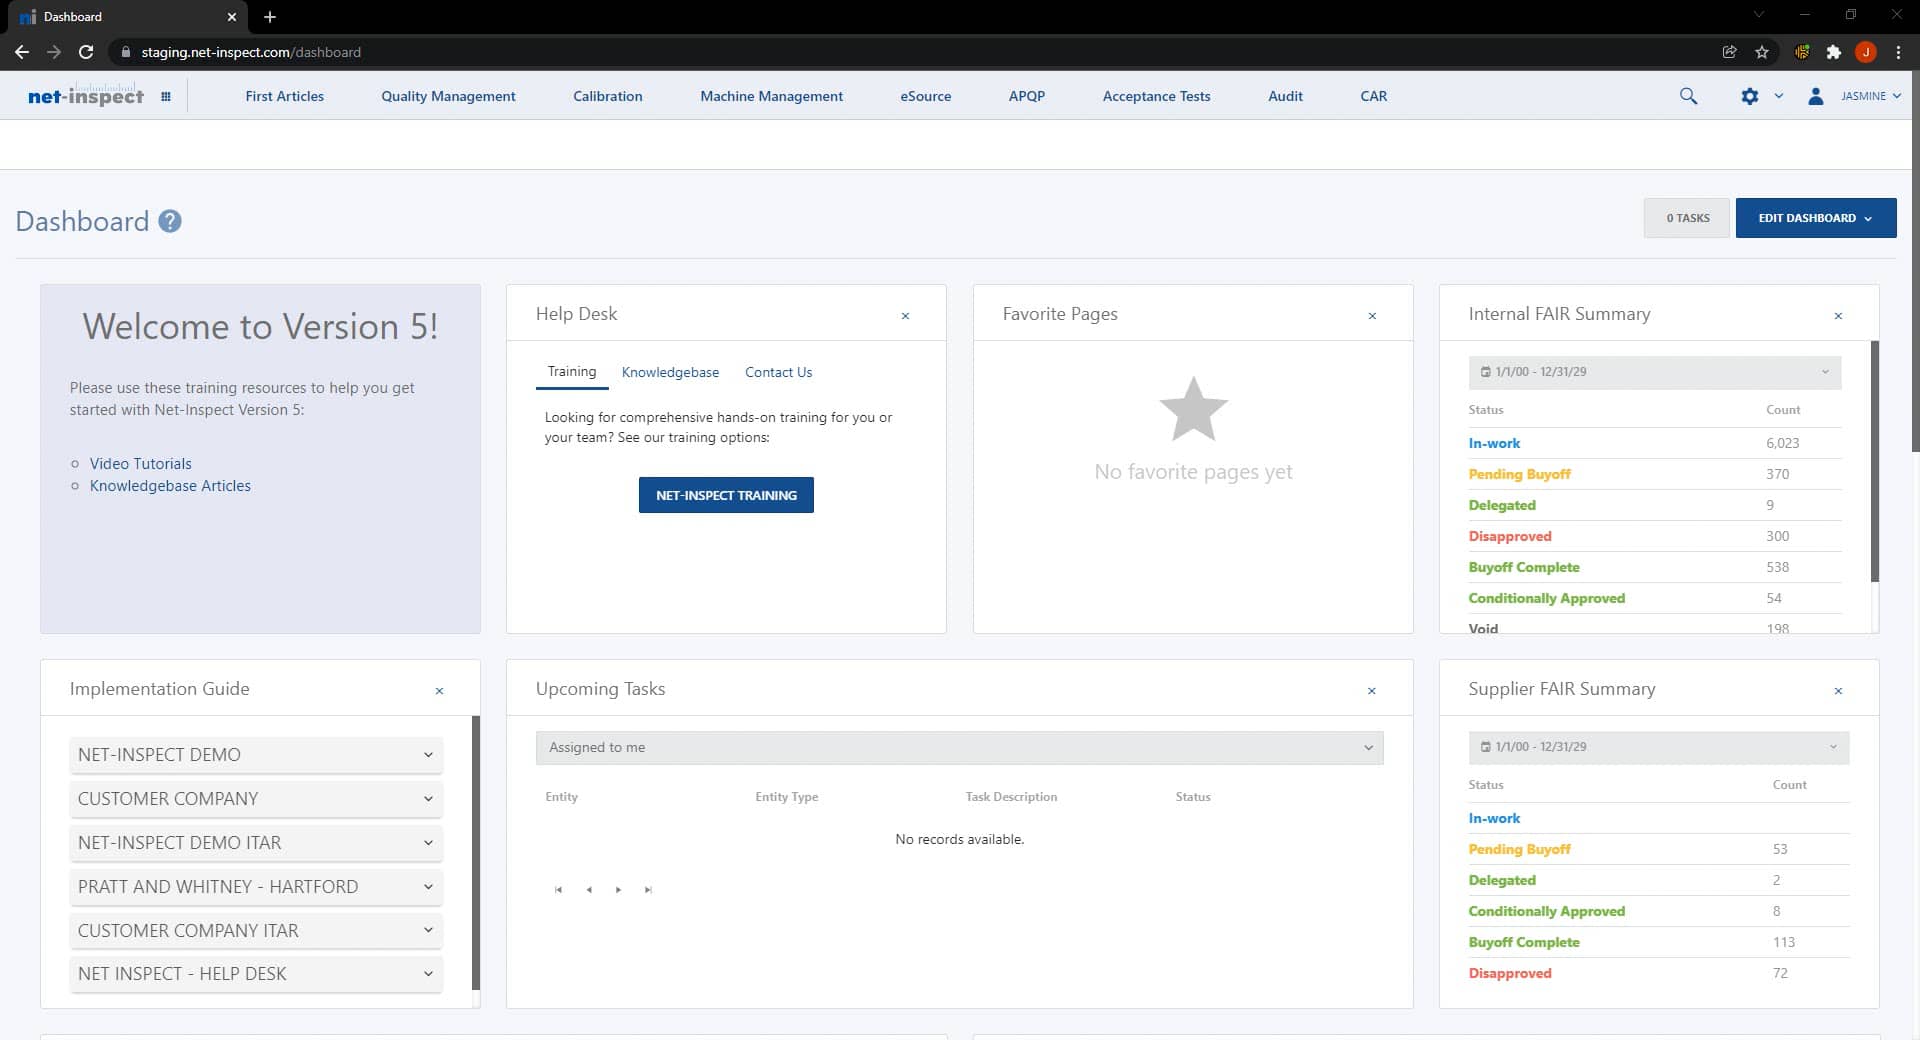The height and width of the screenshot is (1040, 1920).
Task: Click the Dashboard help question mark
Action: click(169, 221)
